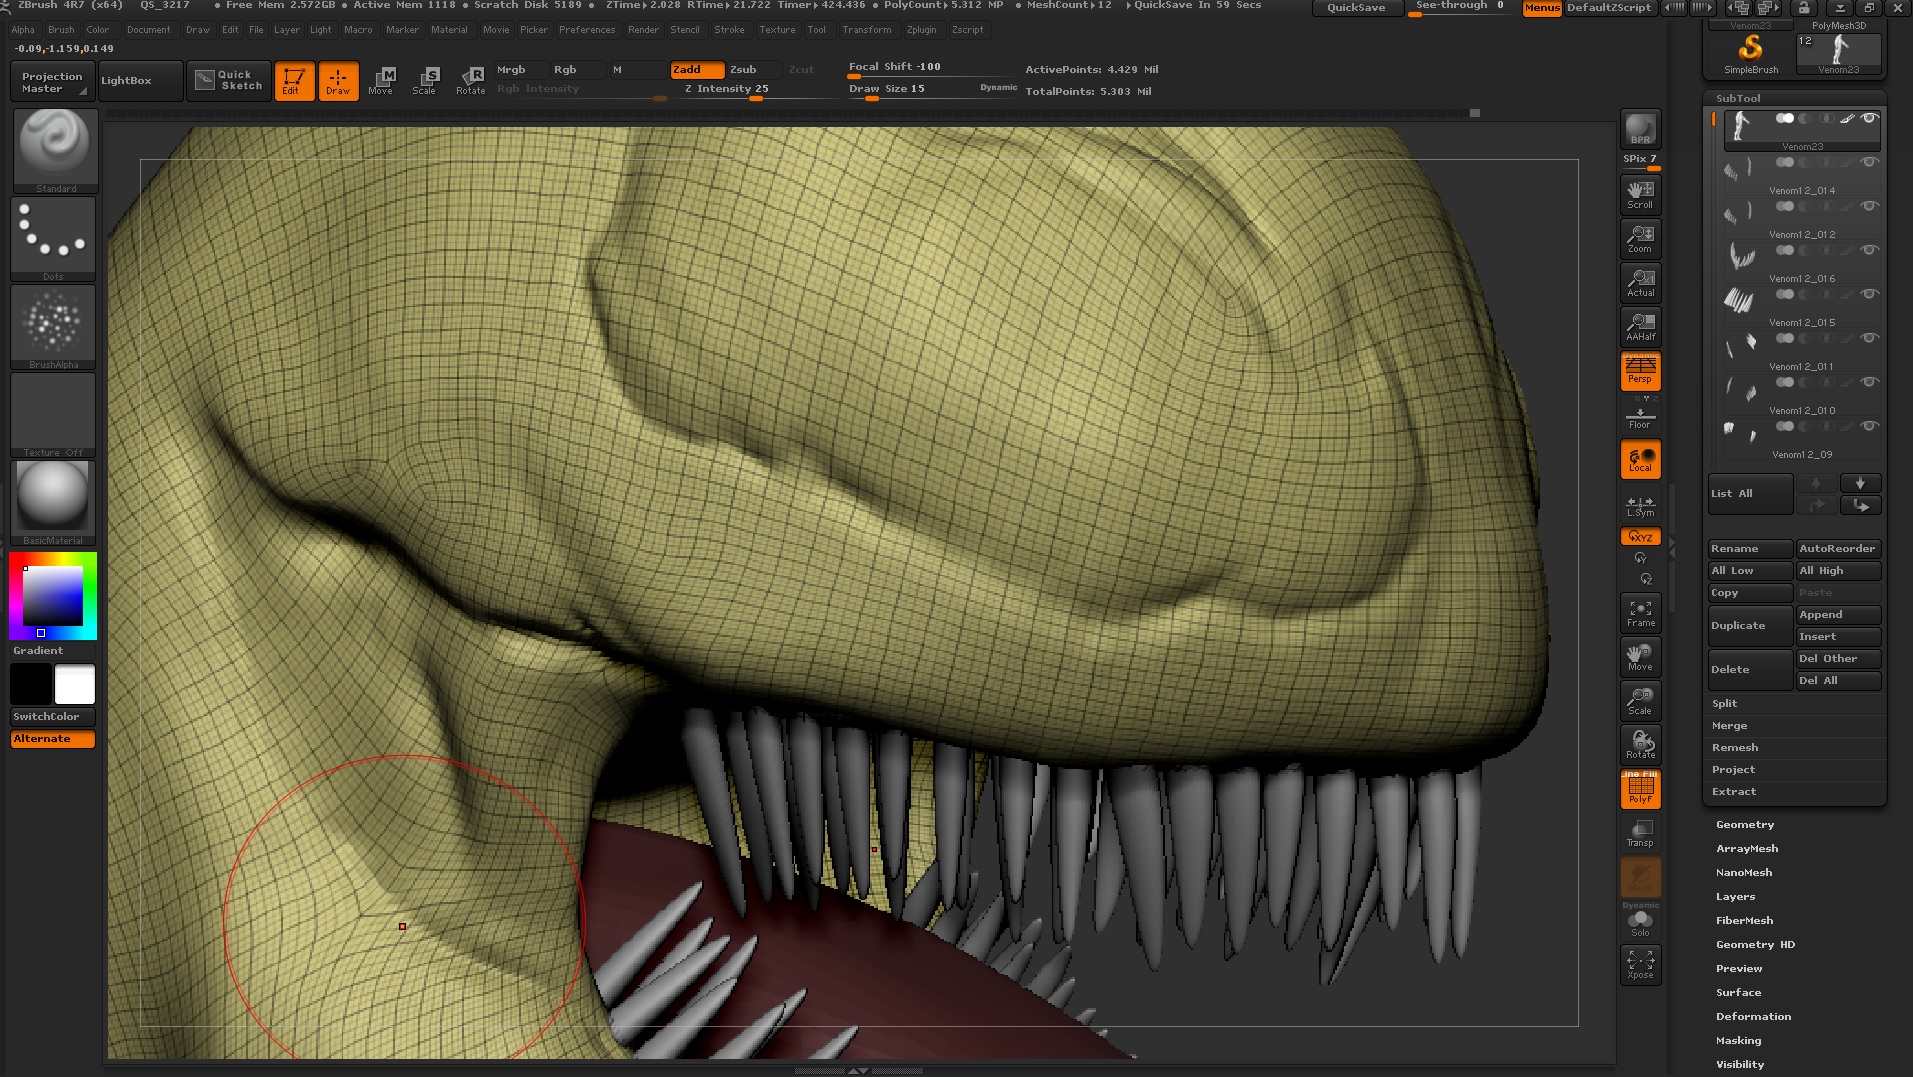Toggle XYZ rotation mode
Image resolution: width=1913 pixels, height=1077 pixels.
(1640, 537)
